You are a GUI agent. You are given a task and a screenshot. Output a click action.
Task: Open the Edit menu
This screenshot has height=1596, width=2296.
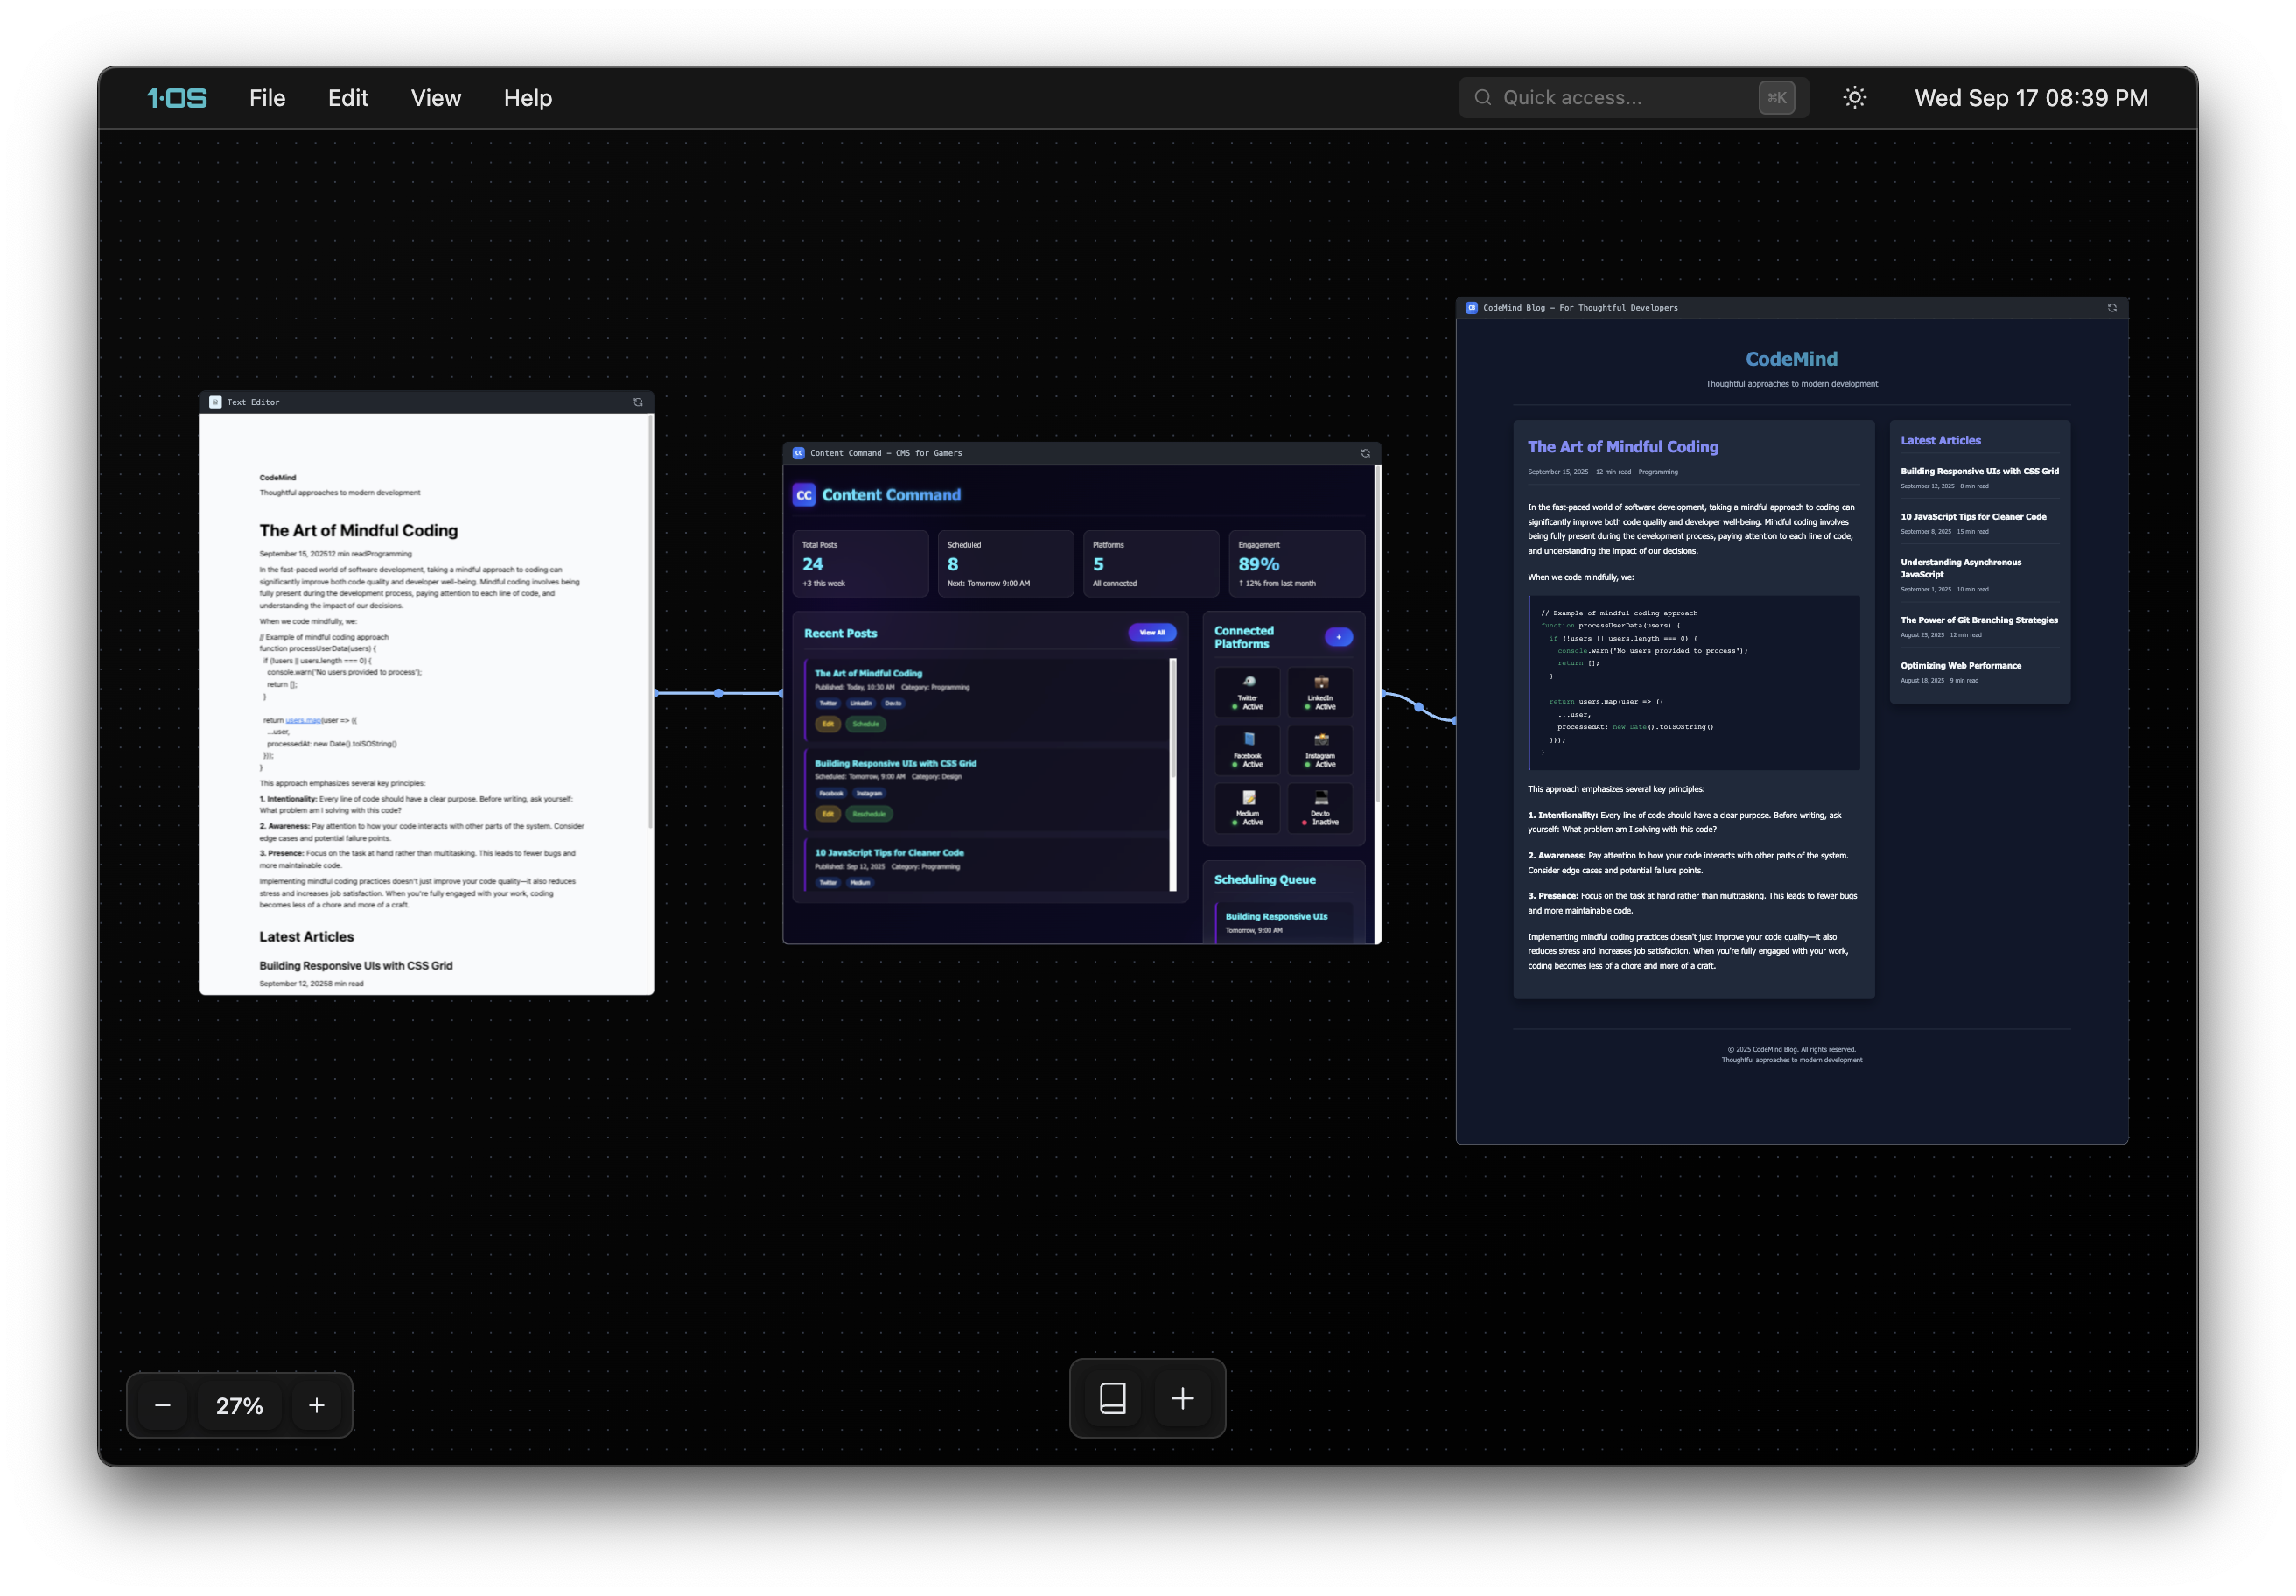(x=348, y=98)
